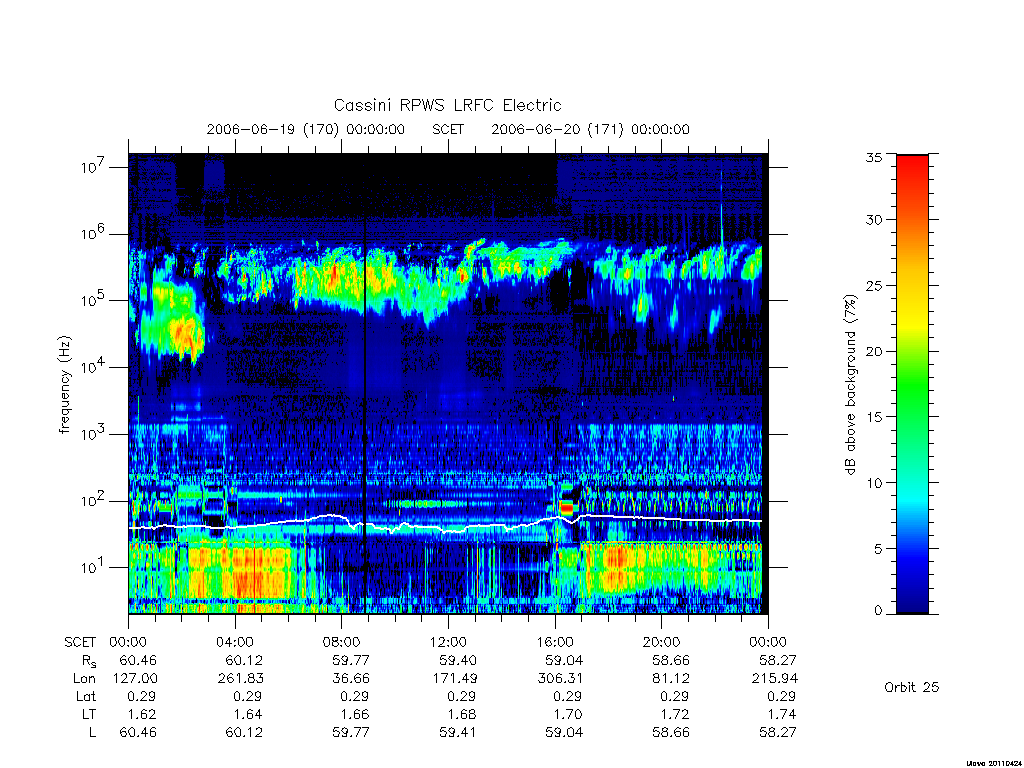Click the 10^4 frequency tick label
The image size is (1024, 768).
pos(95,366)
